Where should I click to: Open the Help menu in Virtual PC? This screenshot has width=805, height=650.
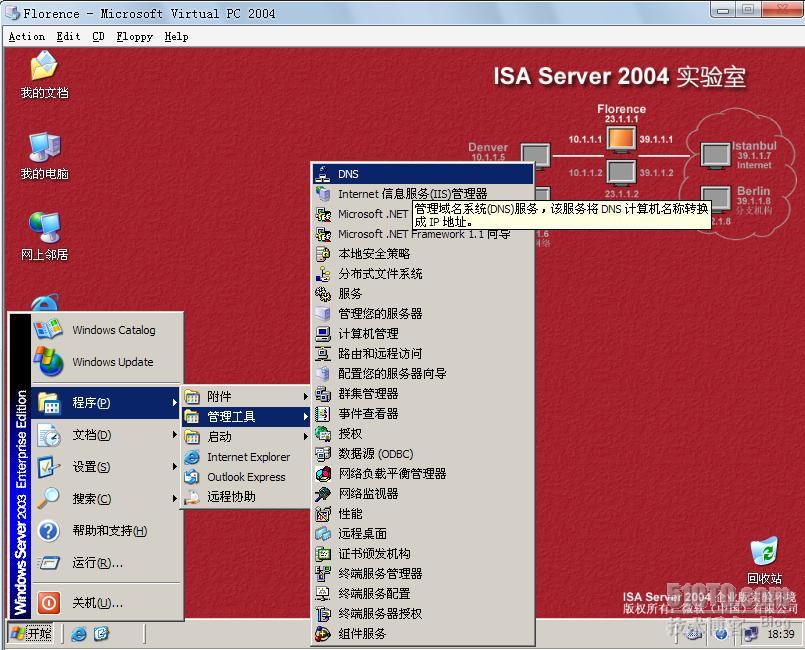point(176,36)
